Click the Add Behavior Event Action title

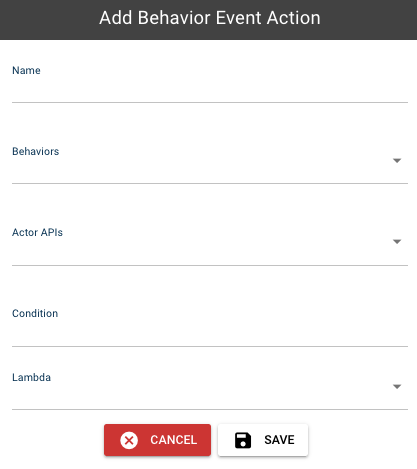210,18
